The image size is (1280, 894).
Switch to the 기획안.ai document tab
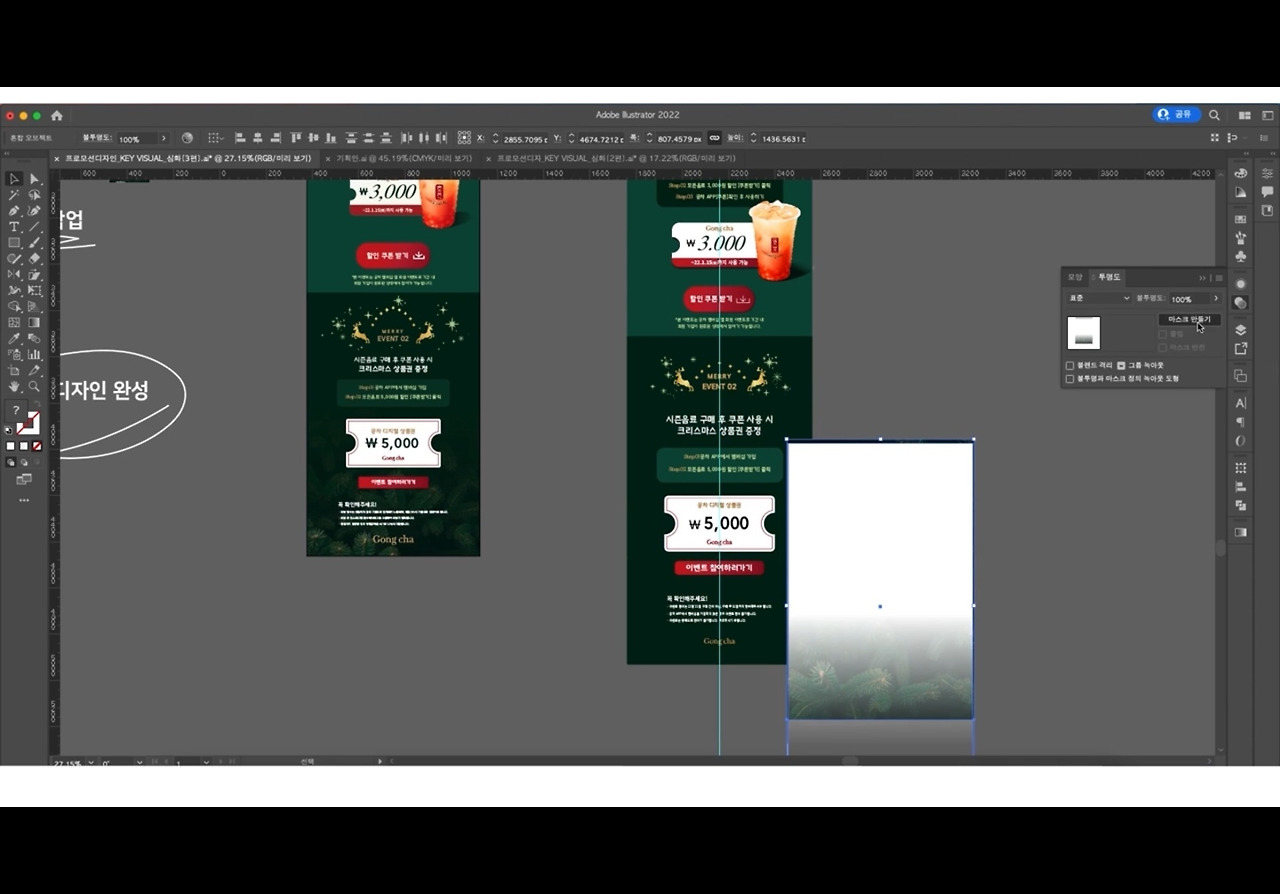coord(403,158)
